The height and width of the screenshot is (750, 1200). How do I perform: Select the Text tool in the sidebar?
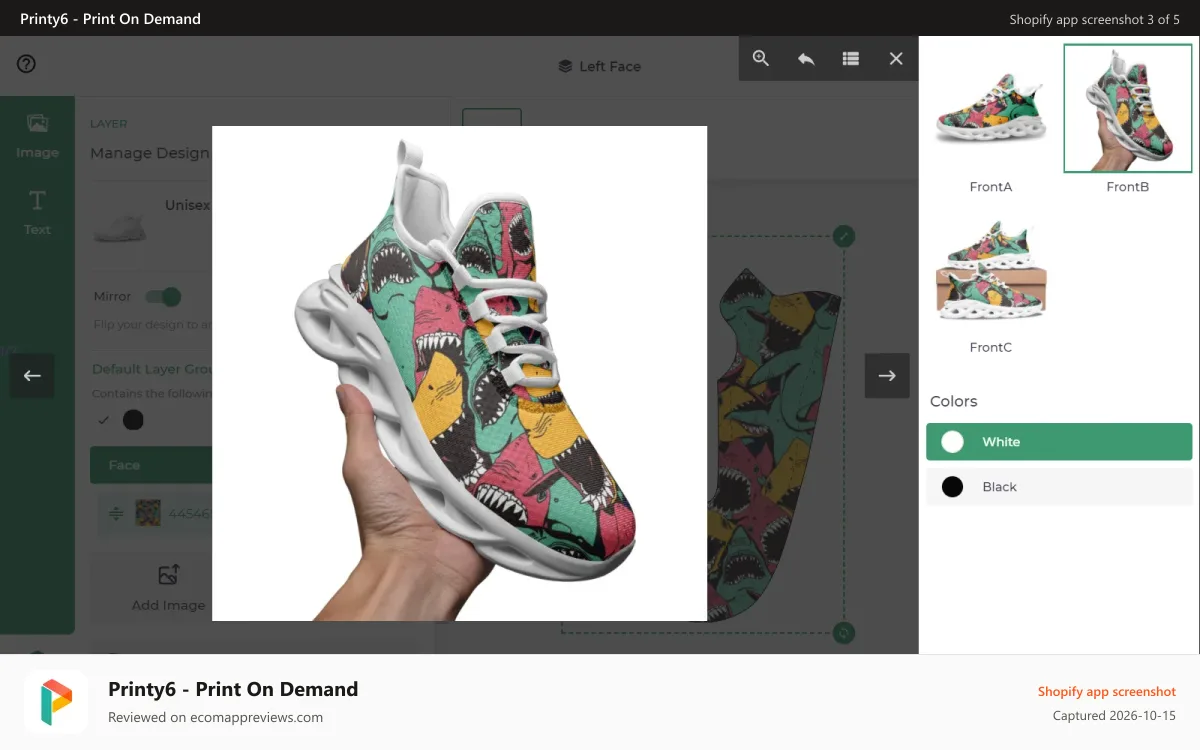click(x=37, y=211)
